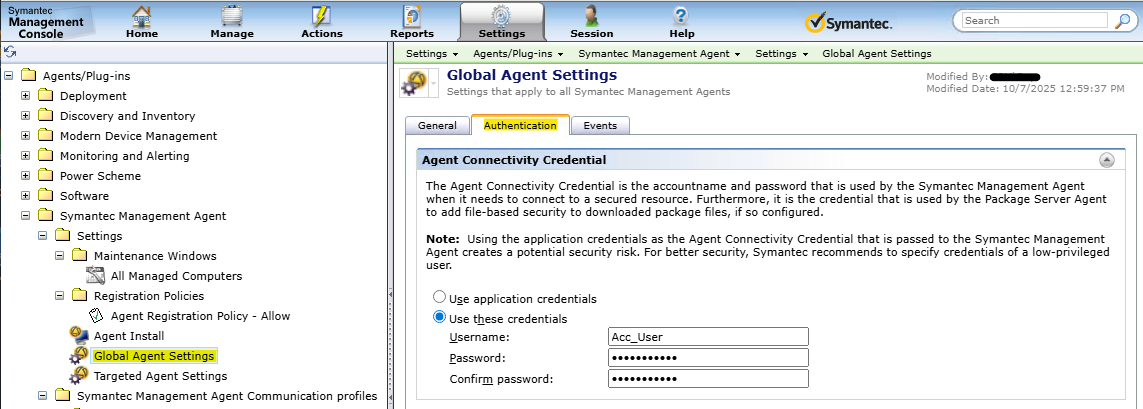
Task: Select Use these credentials option
Action: pyautogui.click(x=439, y=318)
